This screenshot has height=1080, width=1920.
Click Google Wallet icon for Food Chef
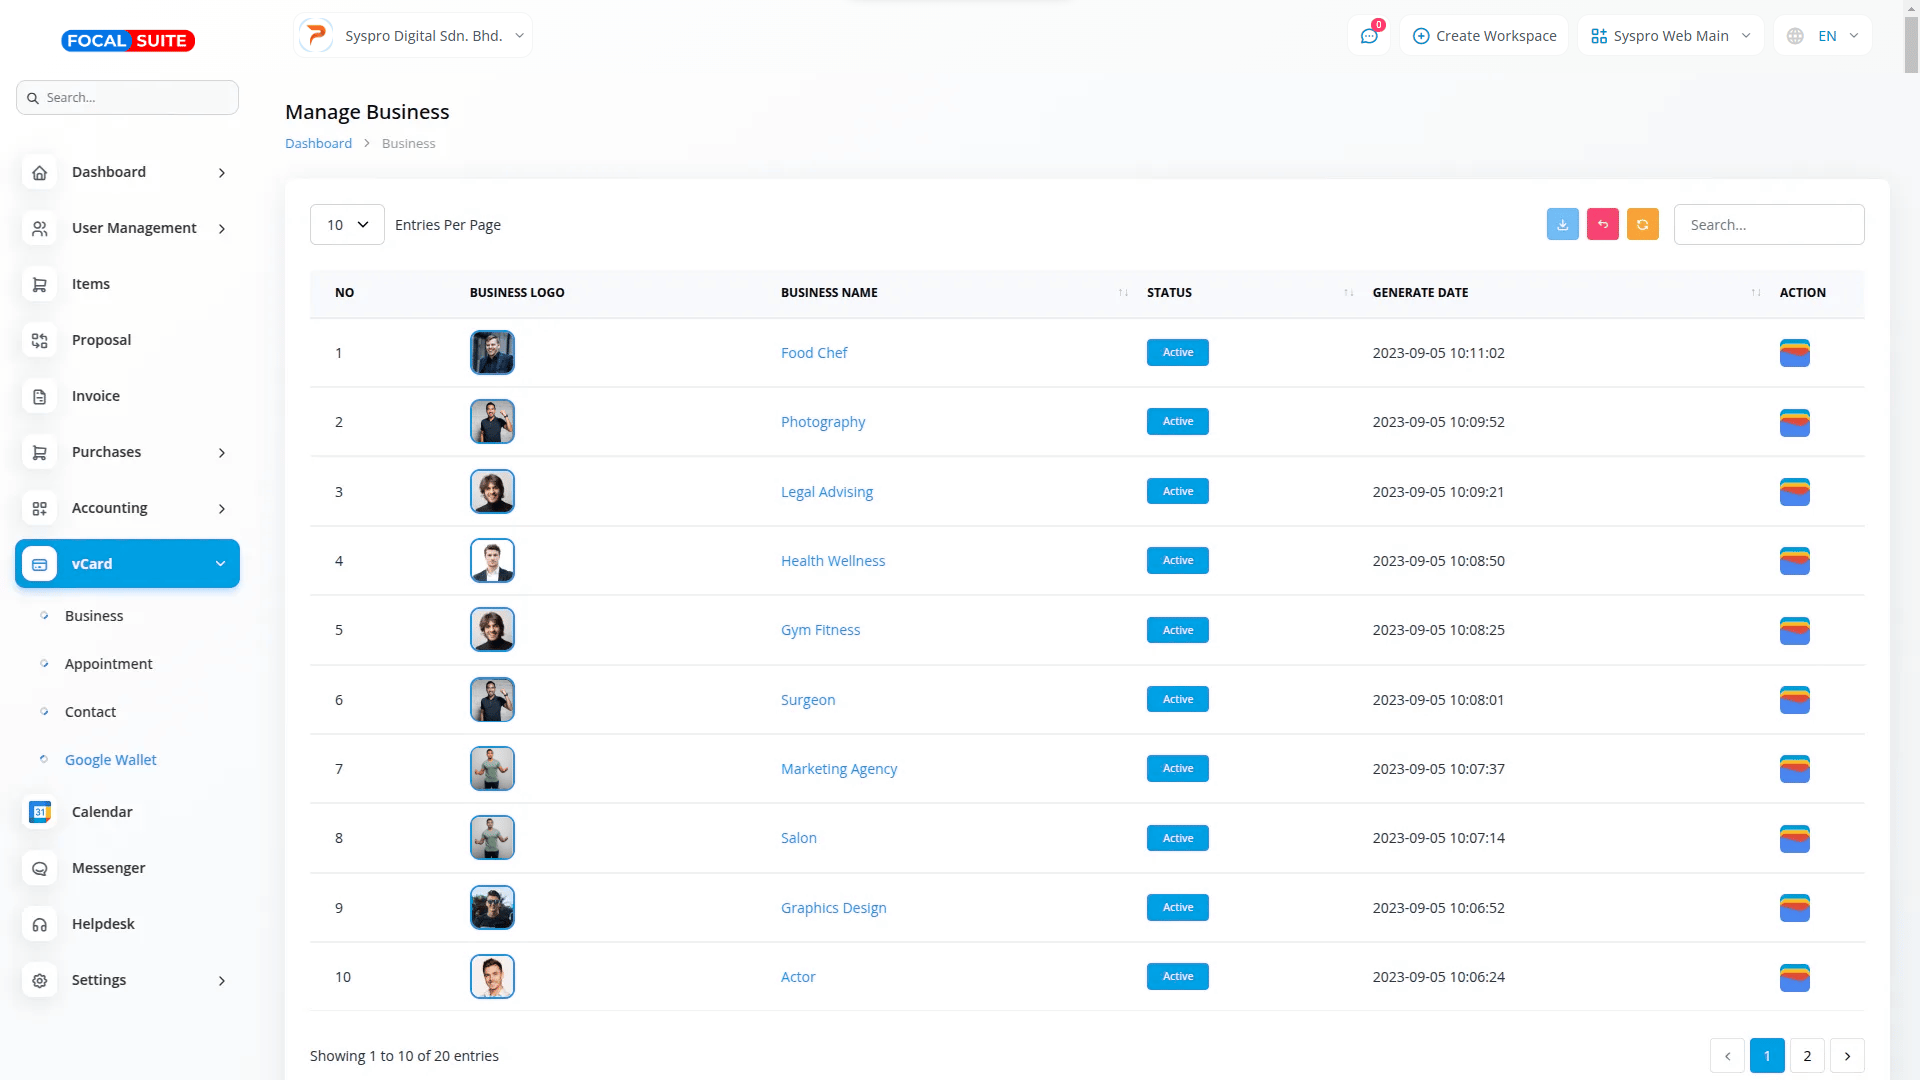coord(1794,353)
